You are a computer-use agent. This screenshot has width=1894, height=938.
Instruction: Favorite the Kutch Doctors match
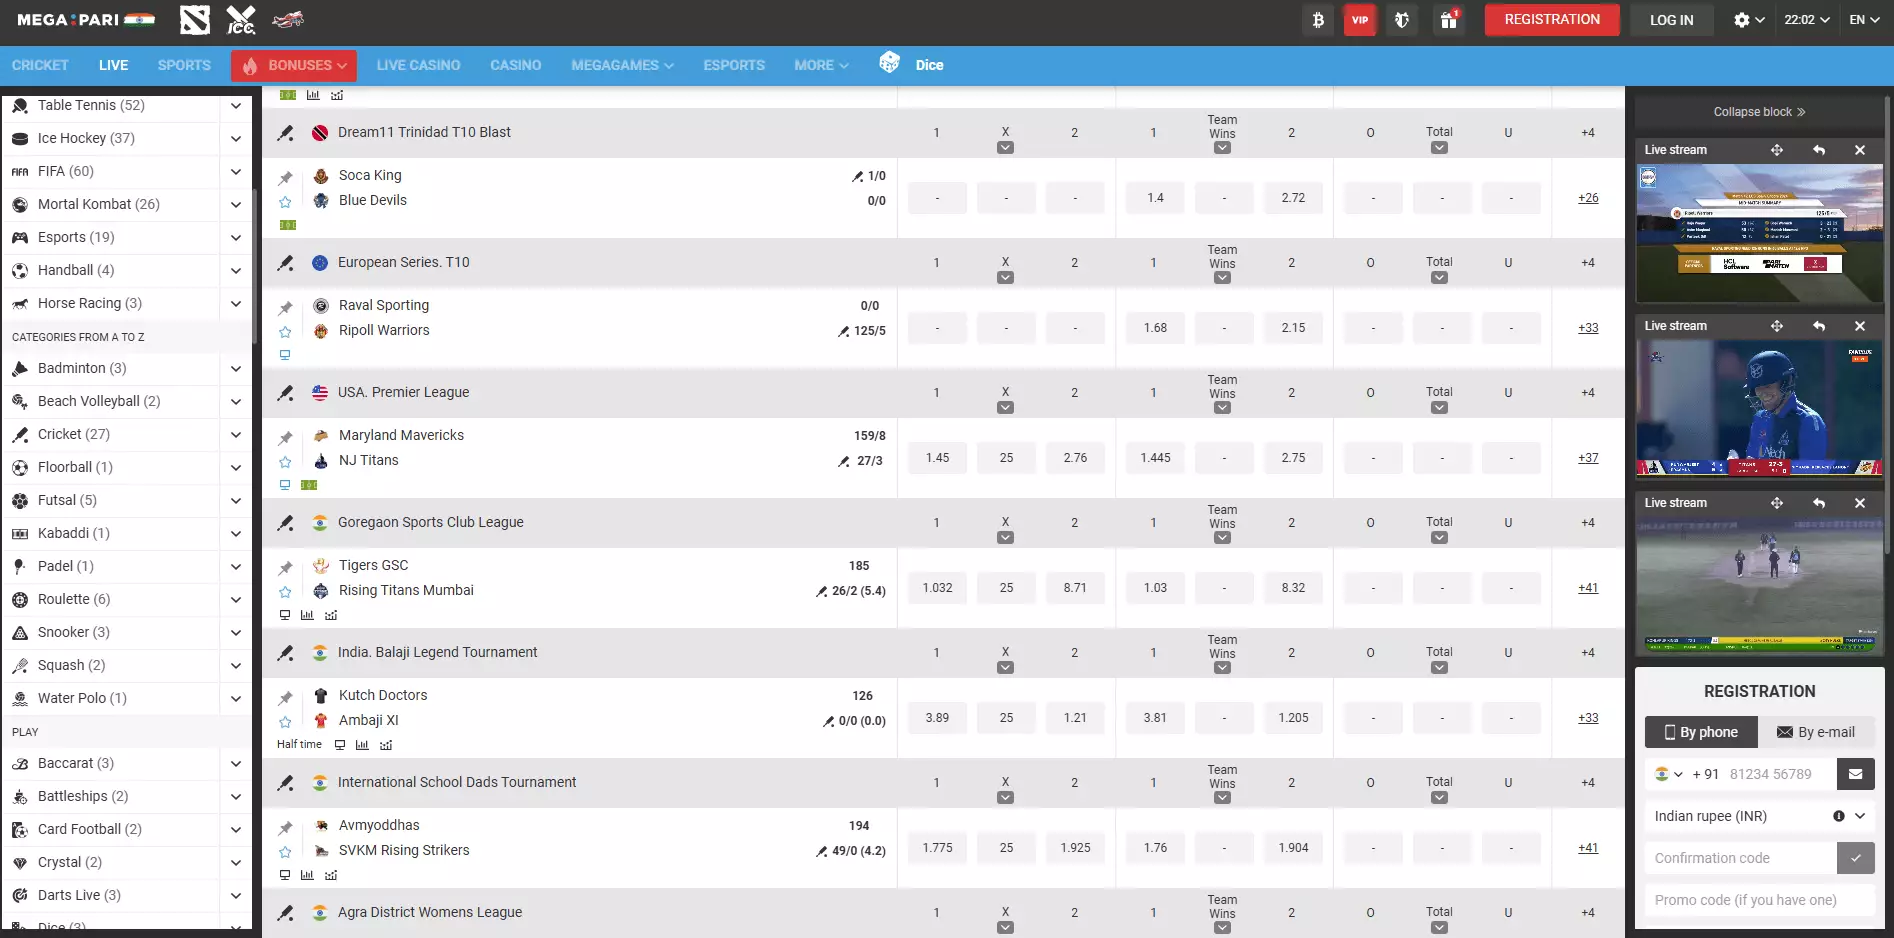click(x=285, y=722)
